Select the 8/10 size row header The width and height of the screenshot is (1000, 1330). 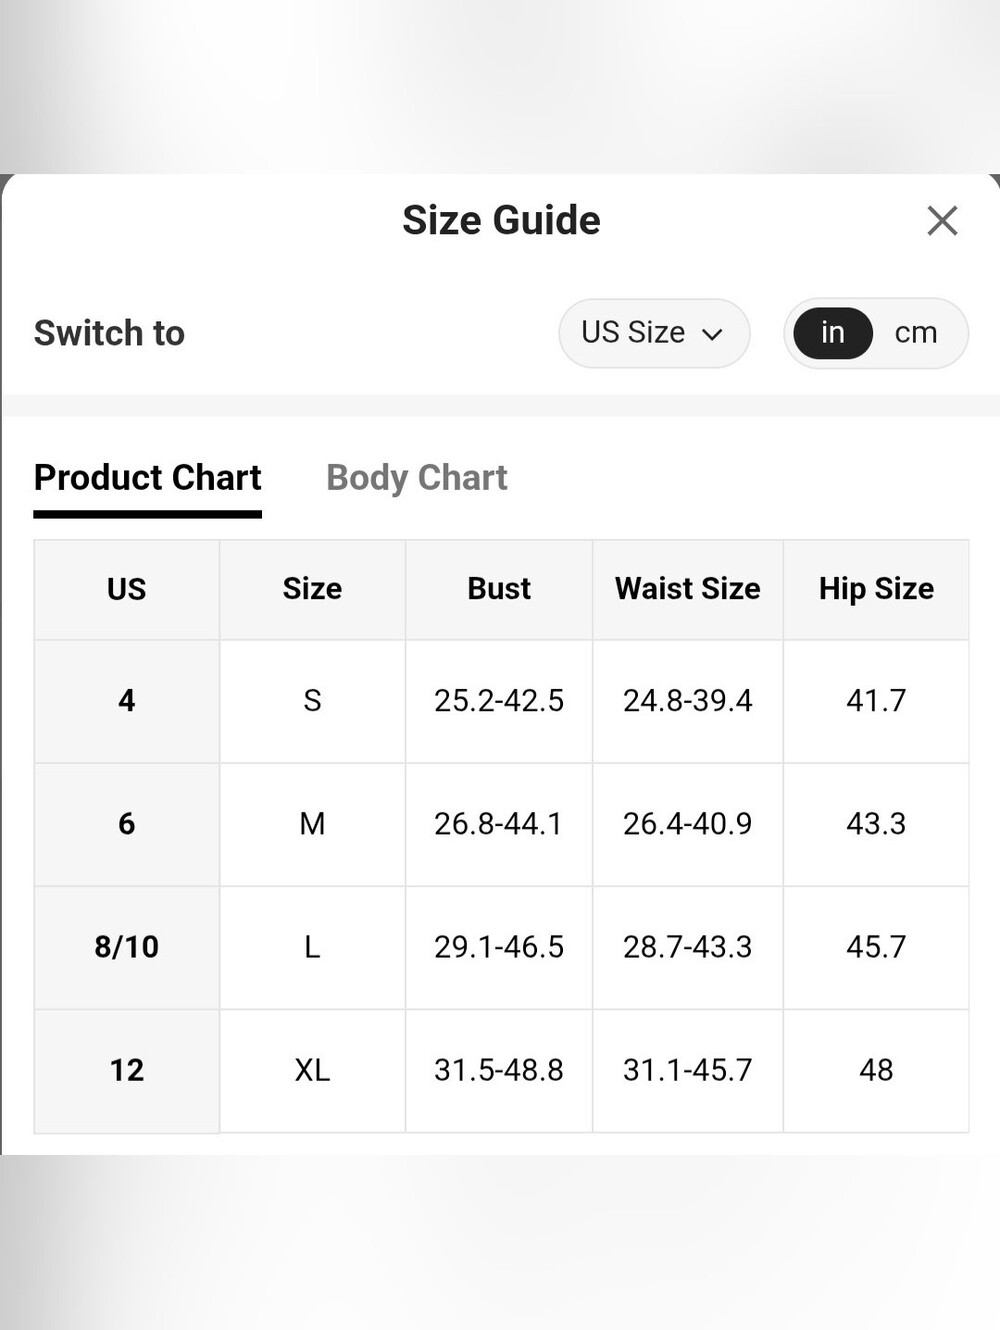127,947
